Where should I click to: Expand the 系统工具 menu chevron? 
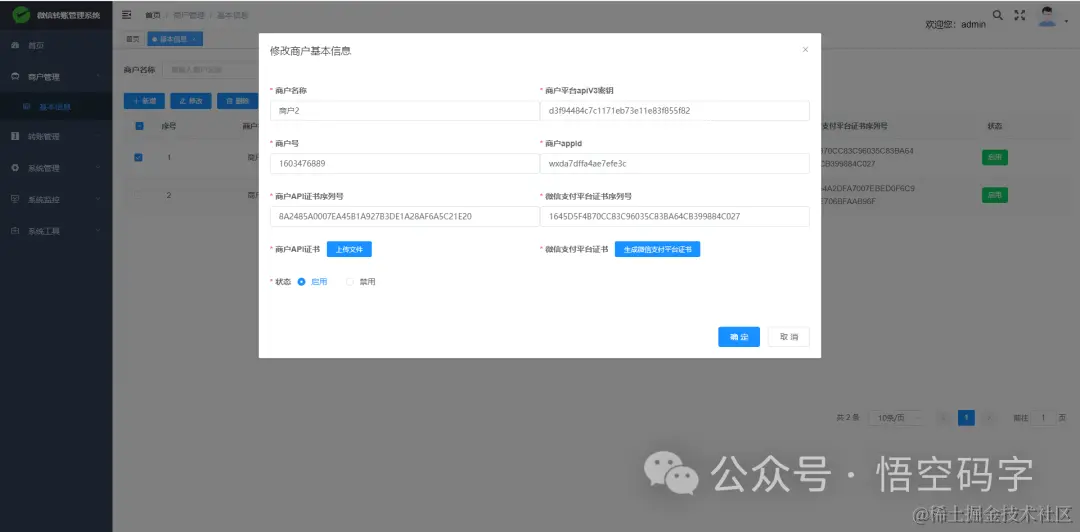(x=98, y=231)
